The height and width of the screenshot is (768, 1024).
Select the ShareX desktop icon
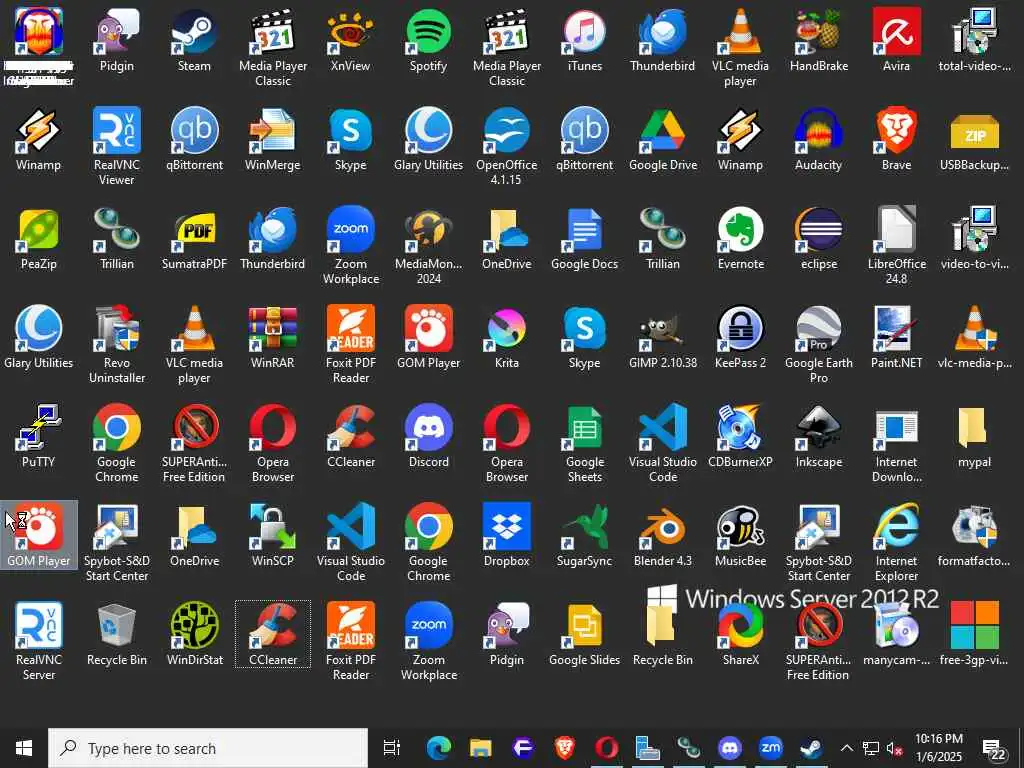[741, 635]
